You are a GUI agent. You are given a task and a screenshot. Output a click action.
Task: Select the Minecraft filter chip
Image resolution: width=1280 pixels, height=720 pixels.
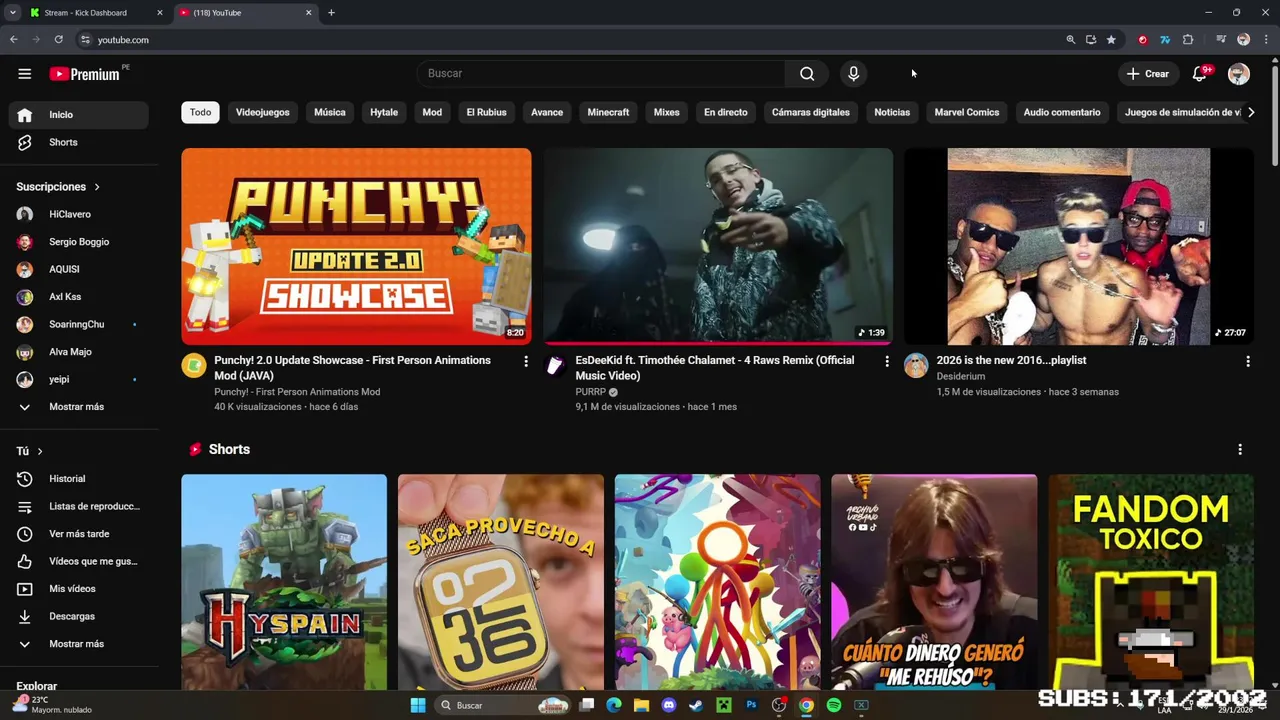point(608,112)
